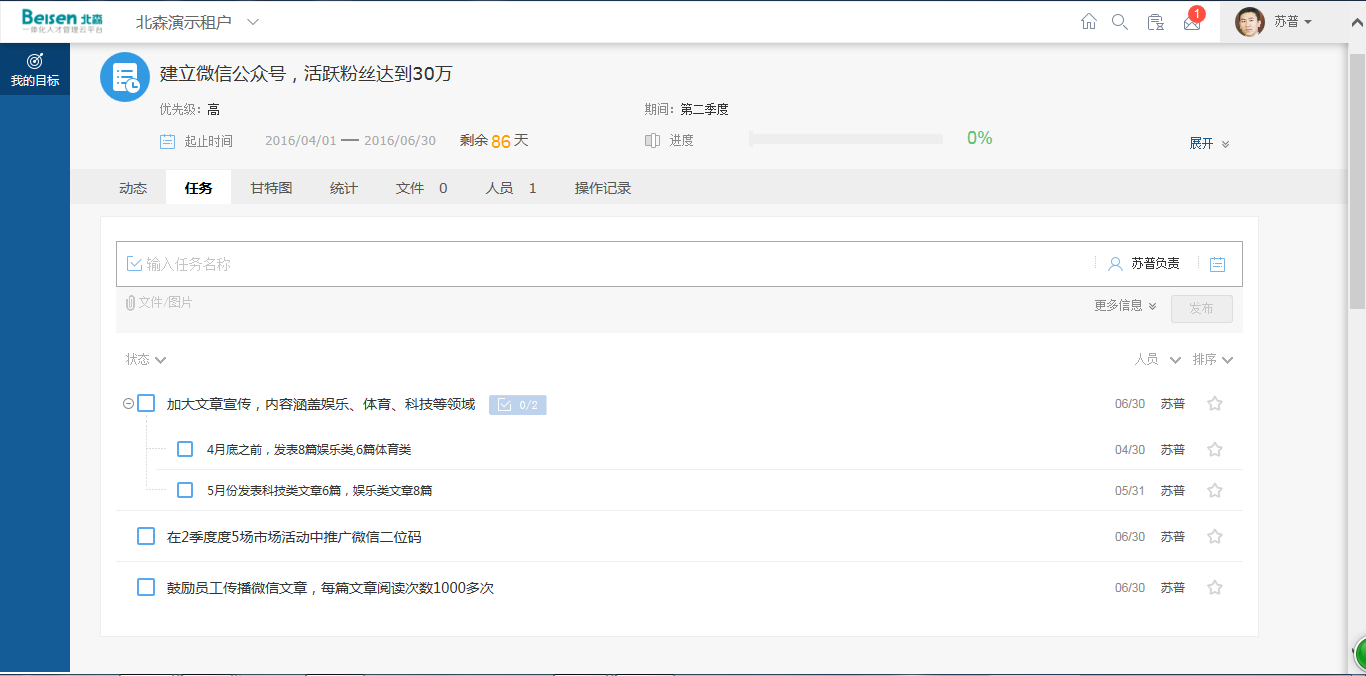Click the 进度 progress bar
Viewport: 1366px width, 676px height.
846,140
